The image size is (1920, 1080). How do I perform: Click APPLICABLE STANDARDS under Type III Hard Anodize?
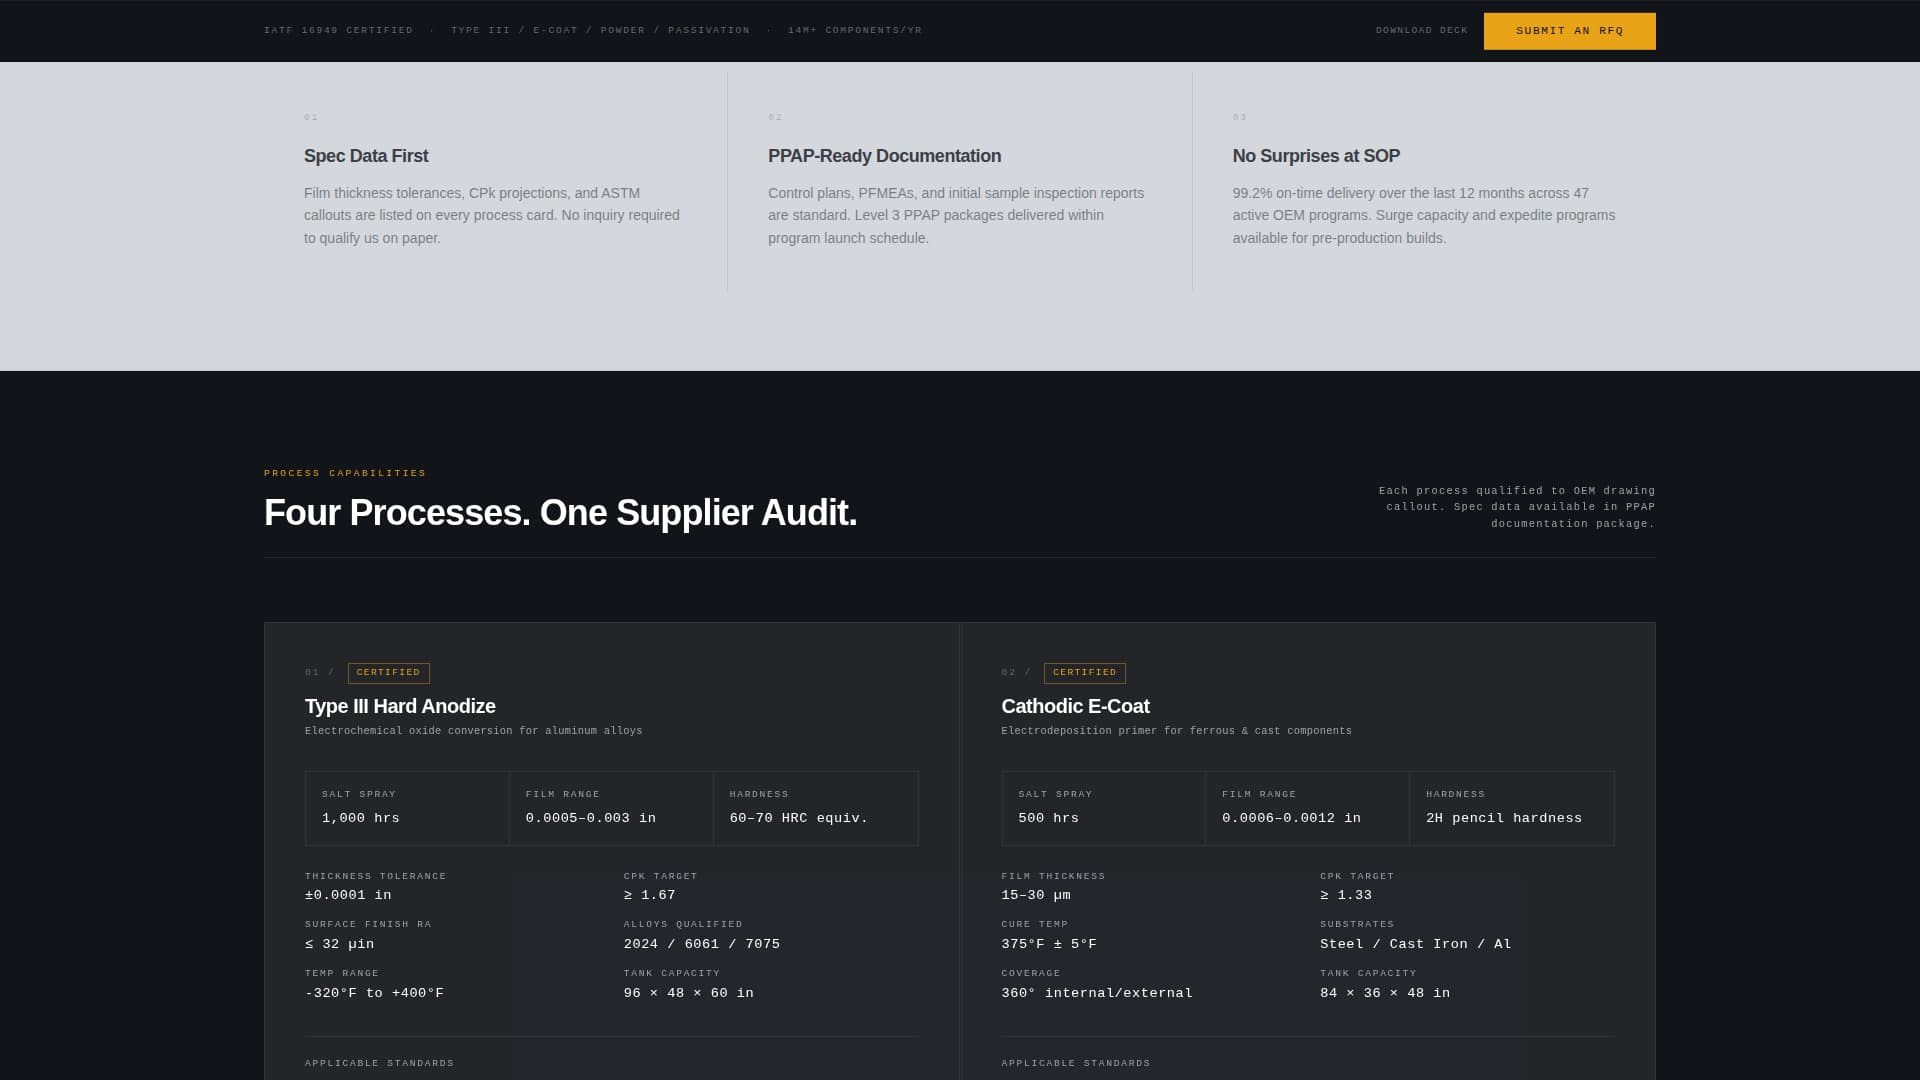tap(378, 1063)
